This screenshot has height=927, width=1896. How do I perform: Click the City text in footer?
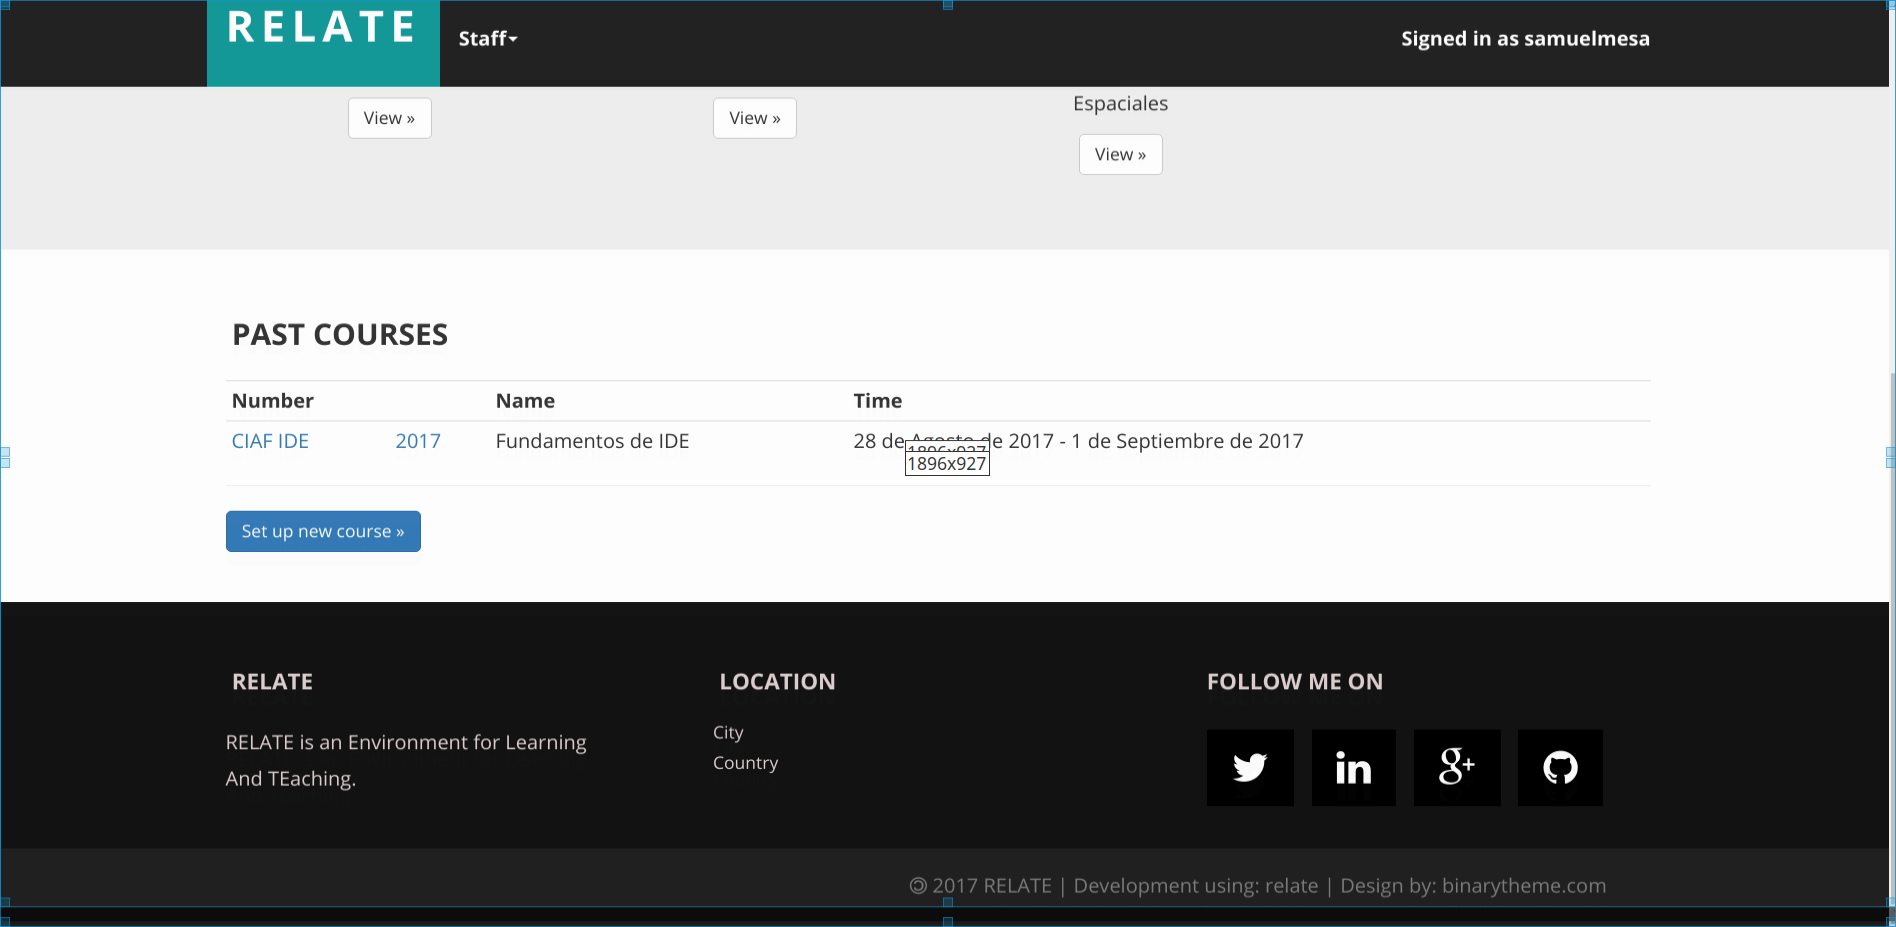pos(728,733)
